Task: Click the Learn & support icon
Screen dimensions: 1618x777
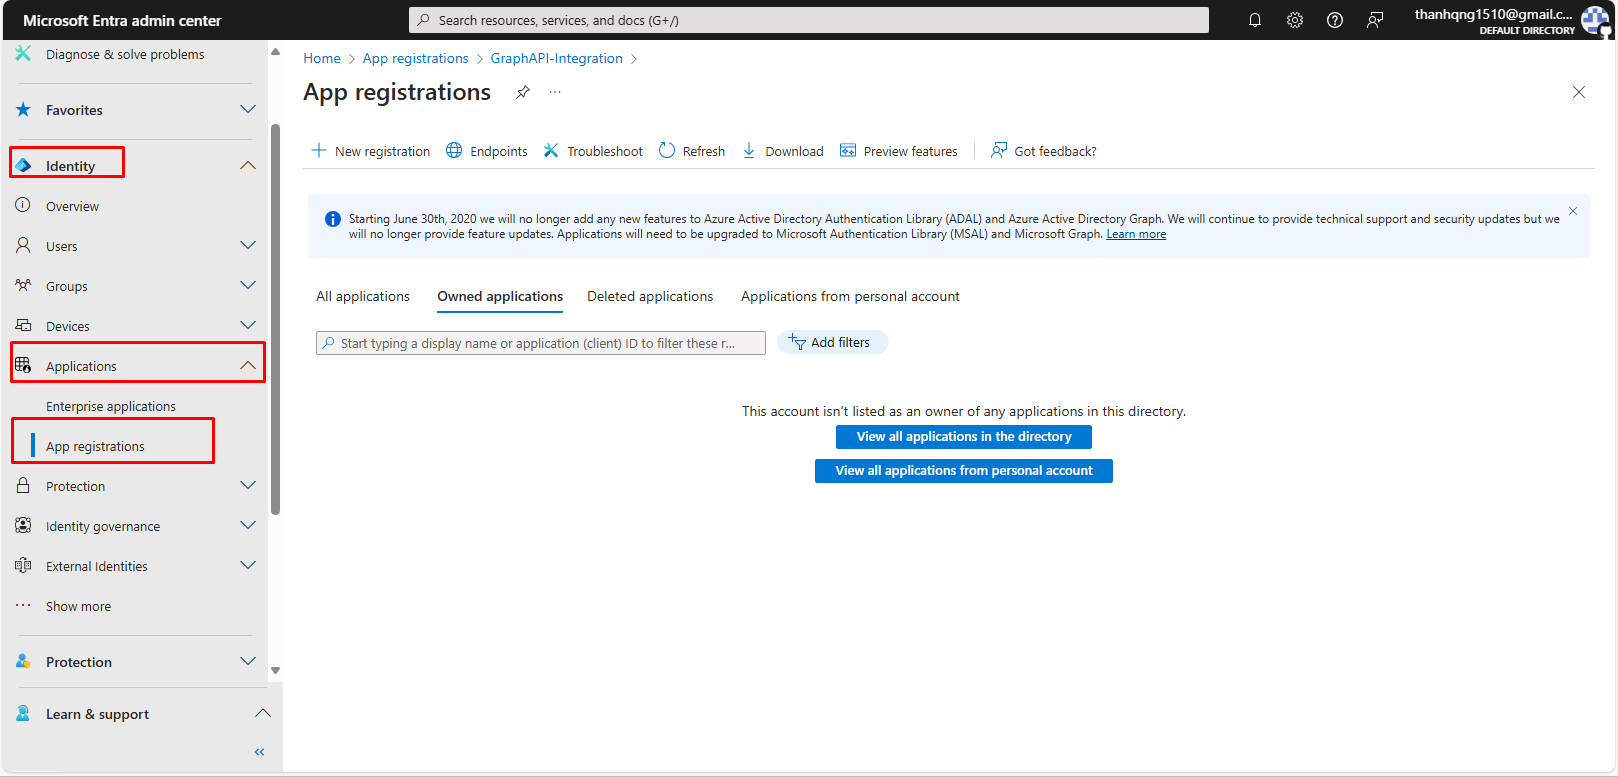Action: [23, 713]
